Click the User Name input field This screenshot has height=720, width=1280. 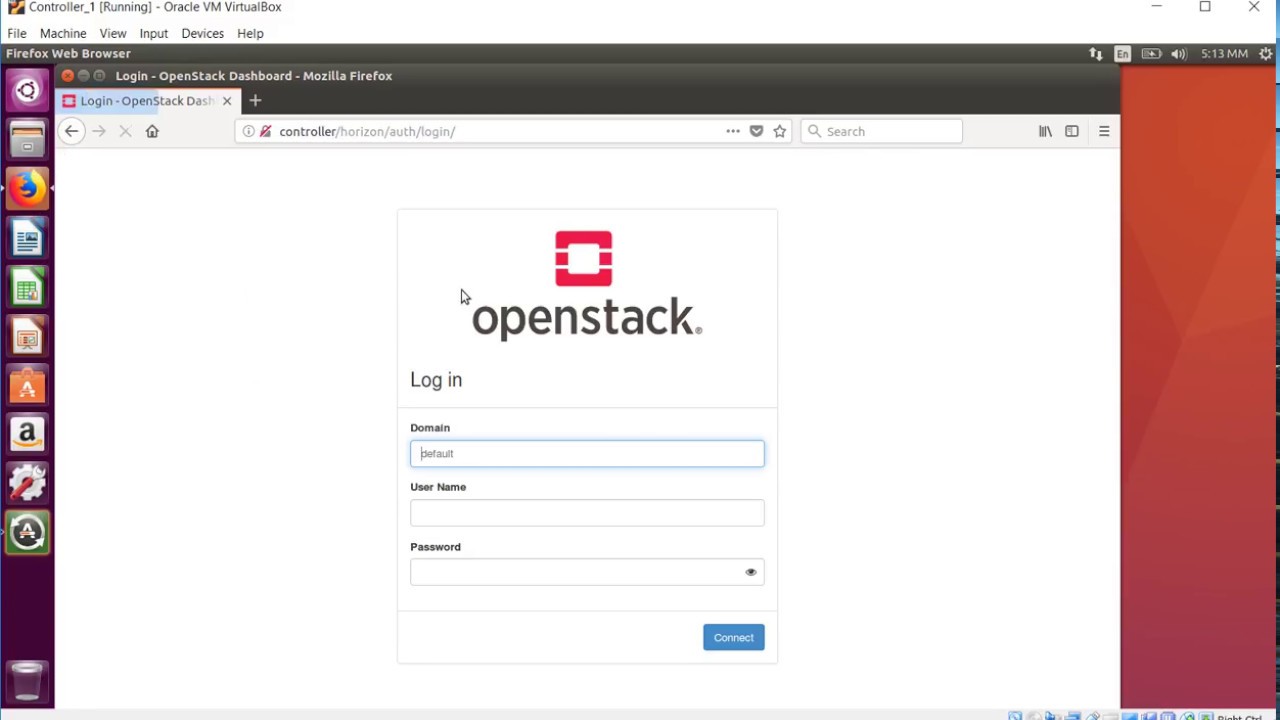[587, 513]
